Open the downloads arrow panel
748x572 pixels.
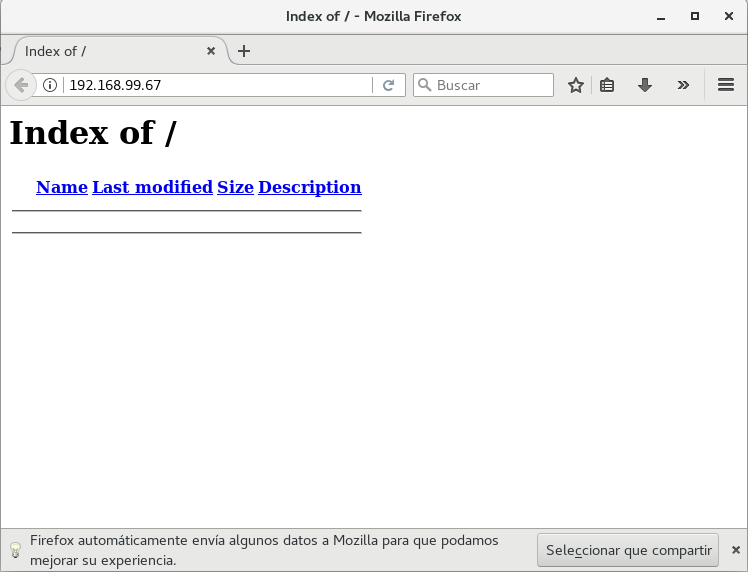(x=645, y=86)
